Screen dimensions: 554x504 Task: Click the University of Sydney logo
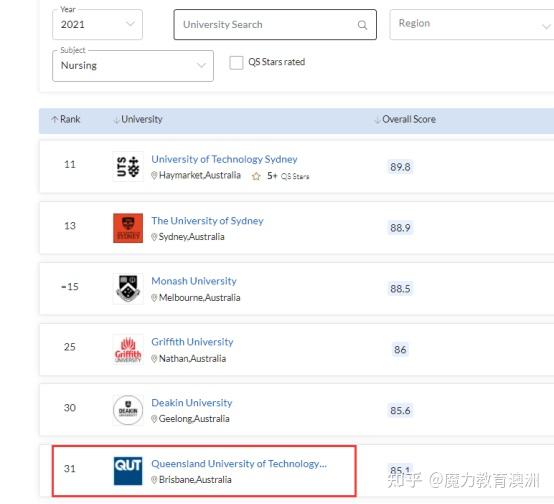[128, 228]
